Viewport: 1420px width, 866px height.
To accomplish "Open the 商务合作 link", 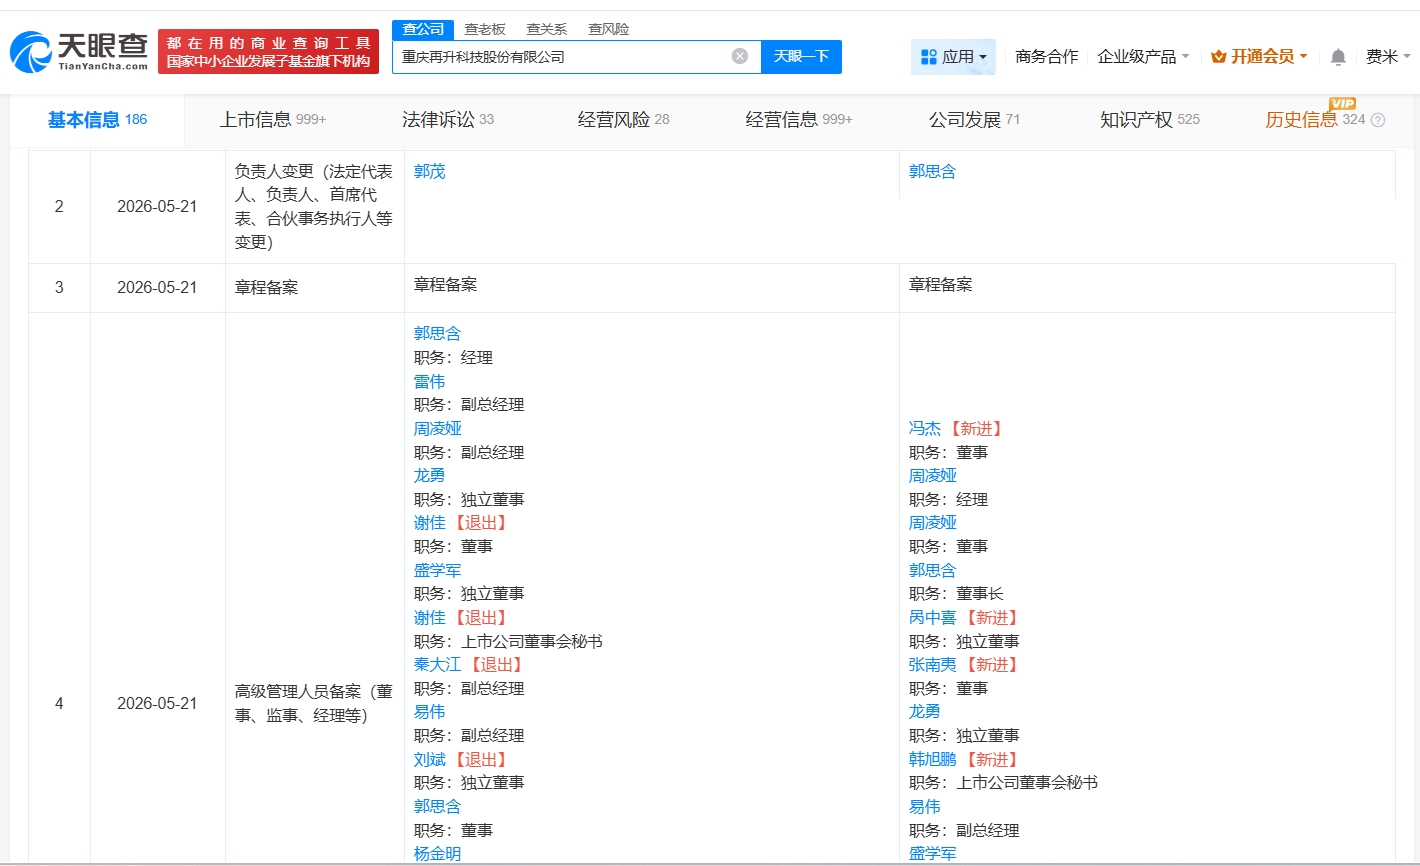I will coord(1046,57).
